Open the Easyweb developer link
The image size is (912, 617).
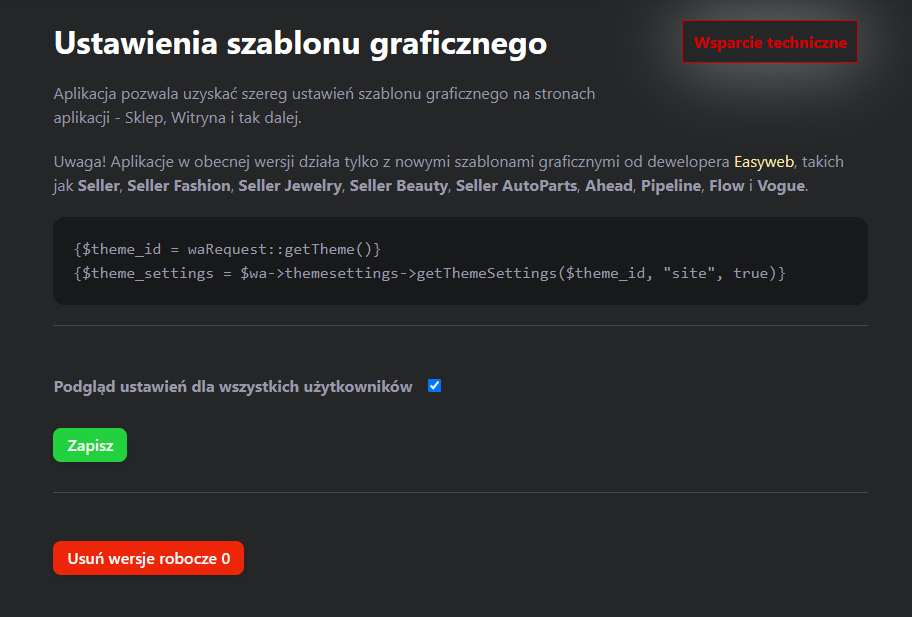pyautogui.click(x=763, y=161)
